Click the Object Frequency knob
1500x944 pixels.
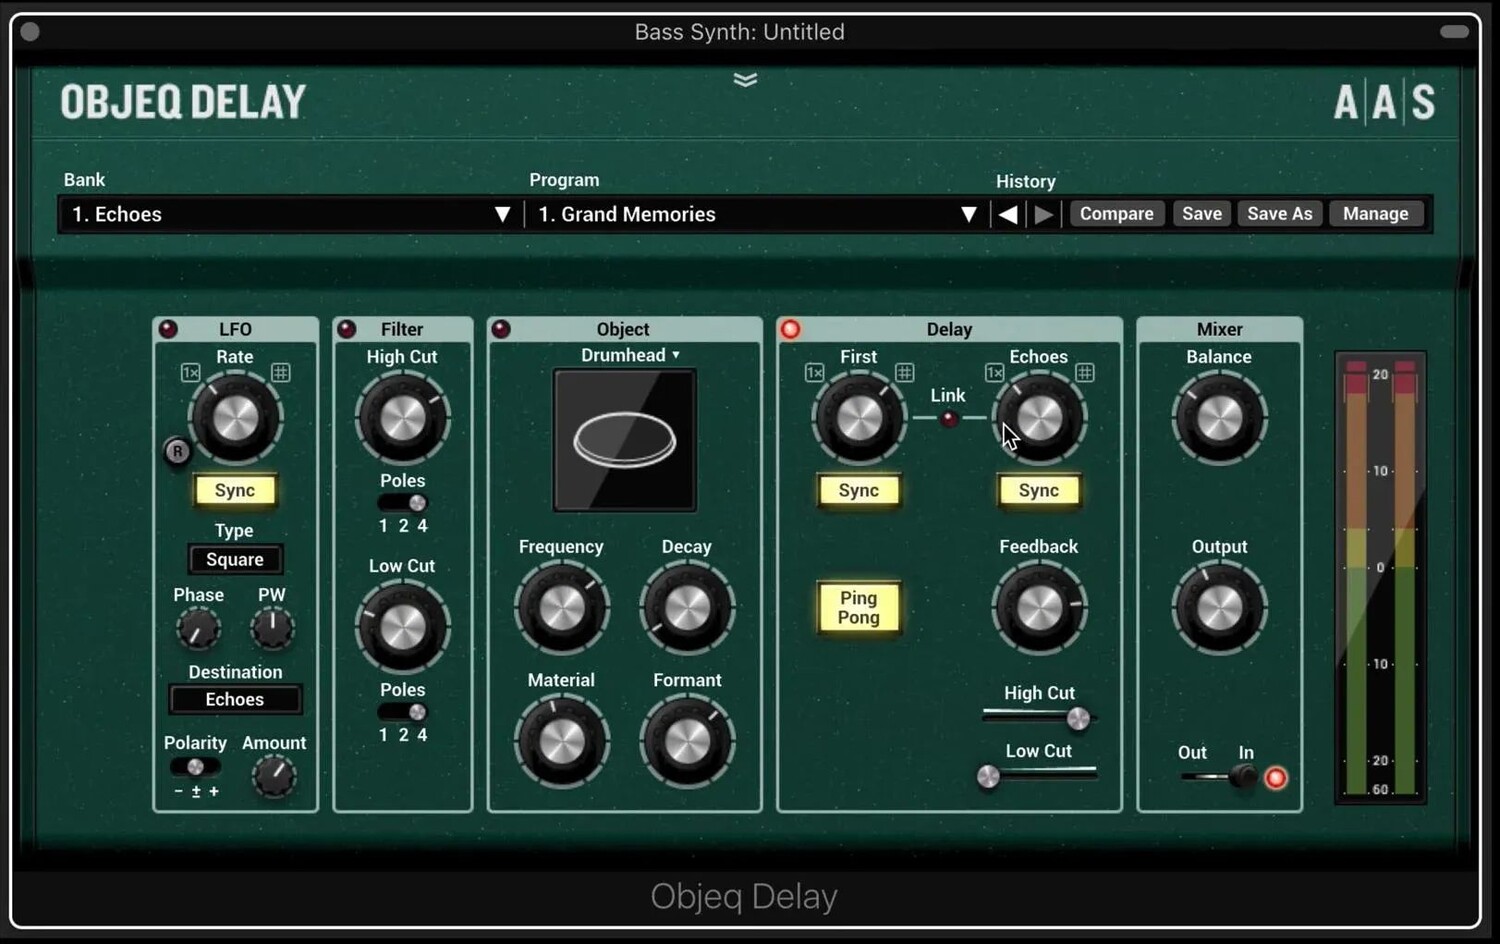(x=561, y=607)
